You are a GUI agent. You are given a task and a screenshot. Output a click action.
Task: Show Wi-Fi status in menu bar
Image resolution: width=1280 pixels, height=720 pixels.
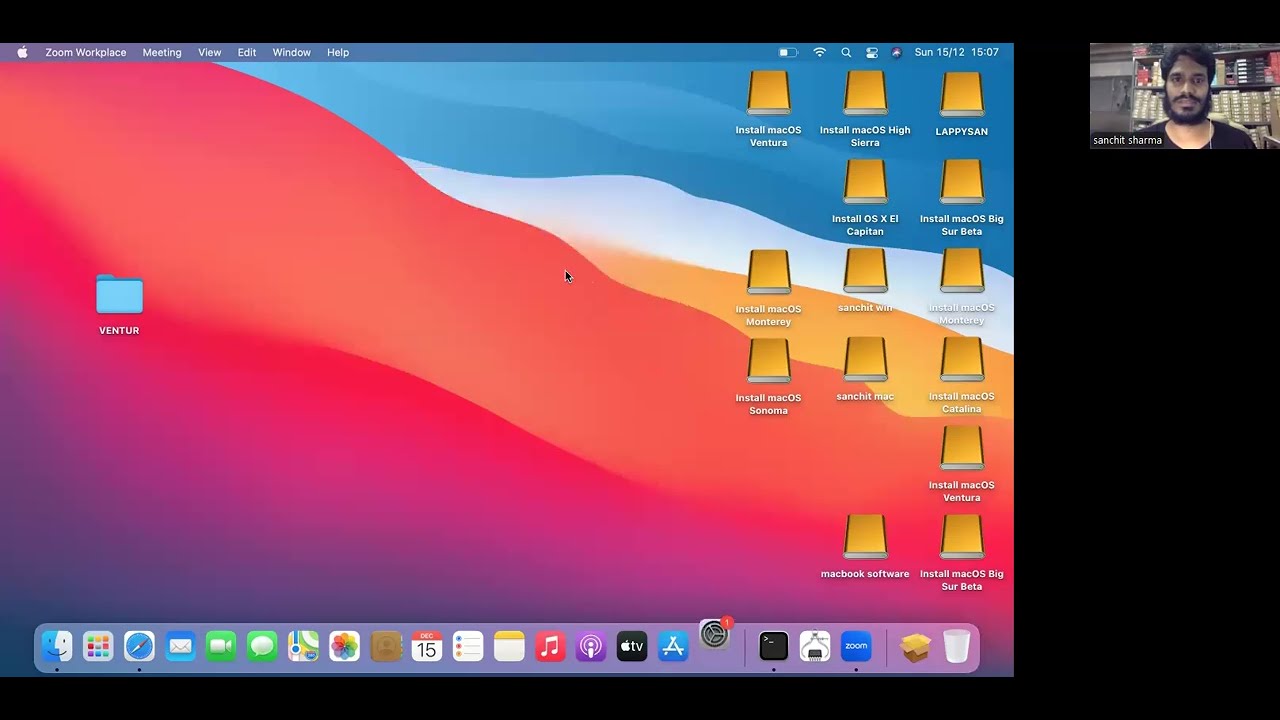[x=820, y=52]
